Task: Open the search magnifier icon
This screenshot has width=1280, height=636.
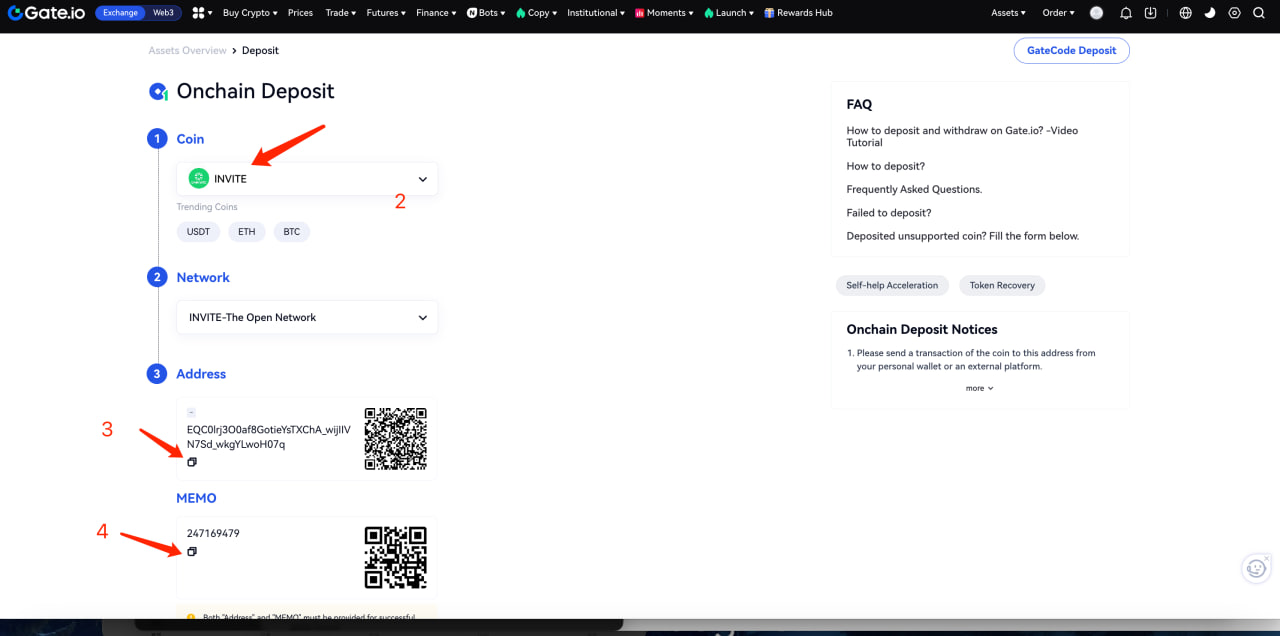Action: 1259,13
